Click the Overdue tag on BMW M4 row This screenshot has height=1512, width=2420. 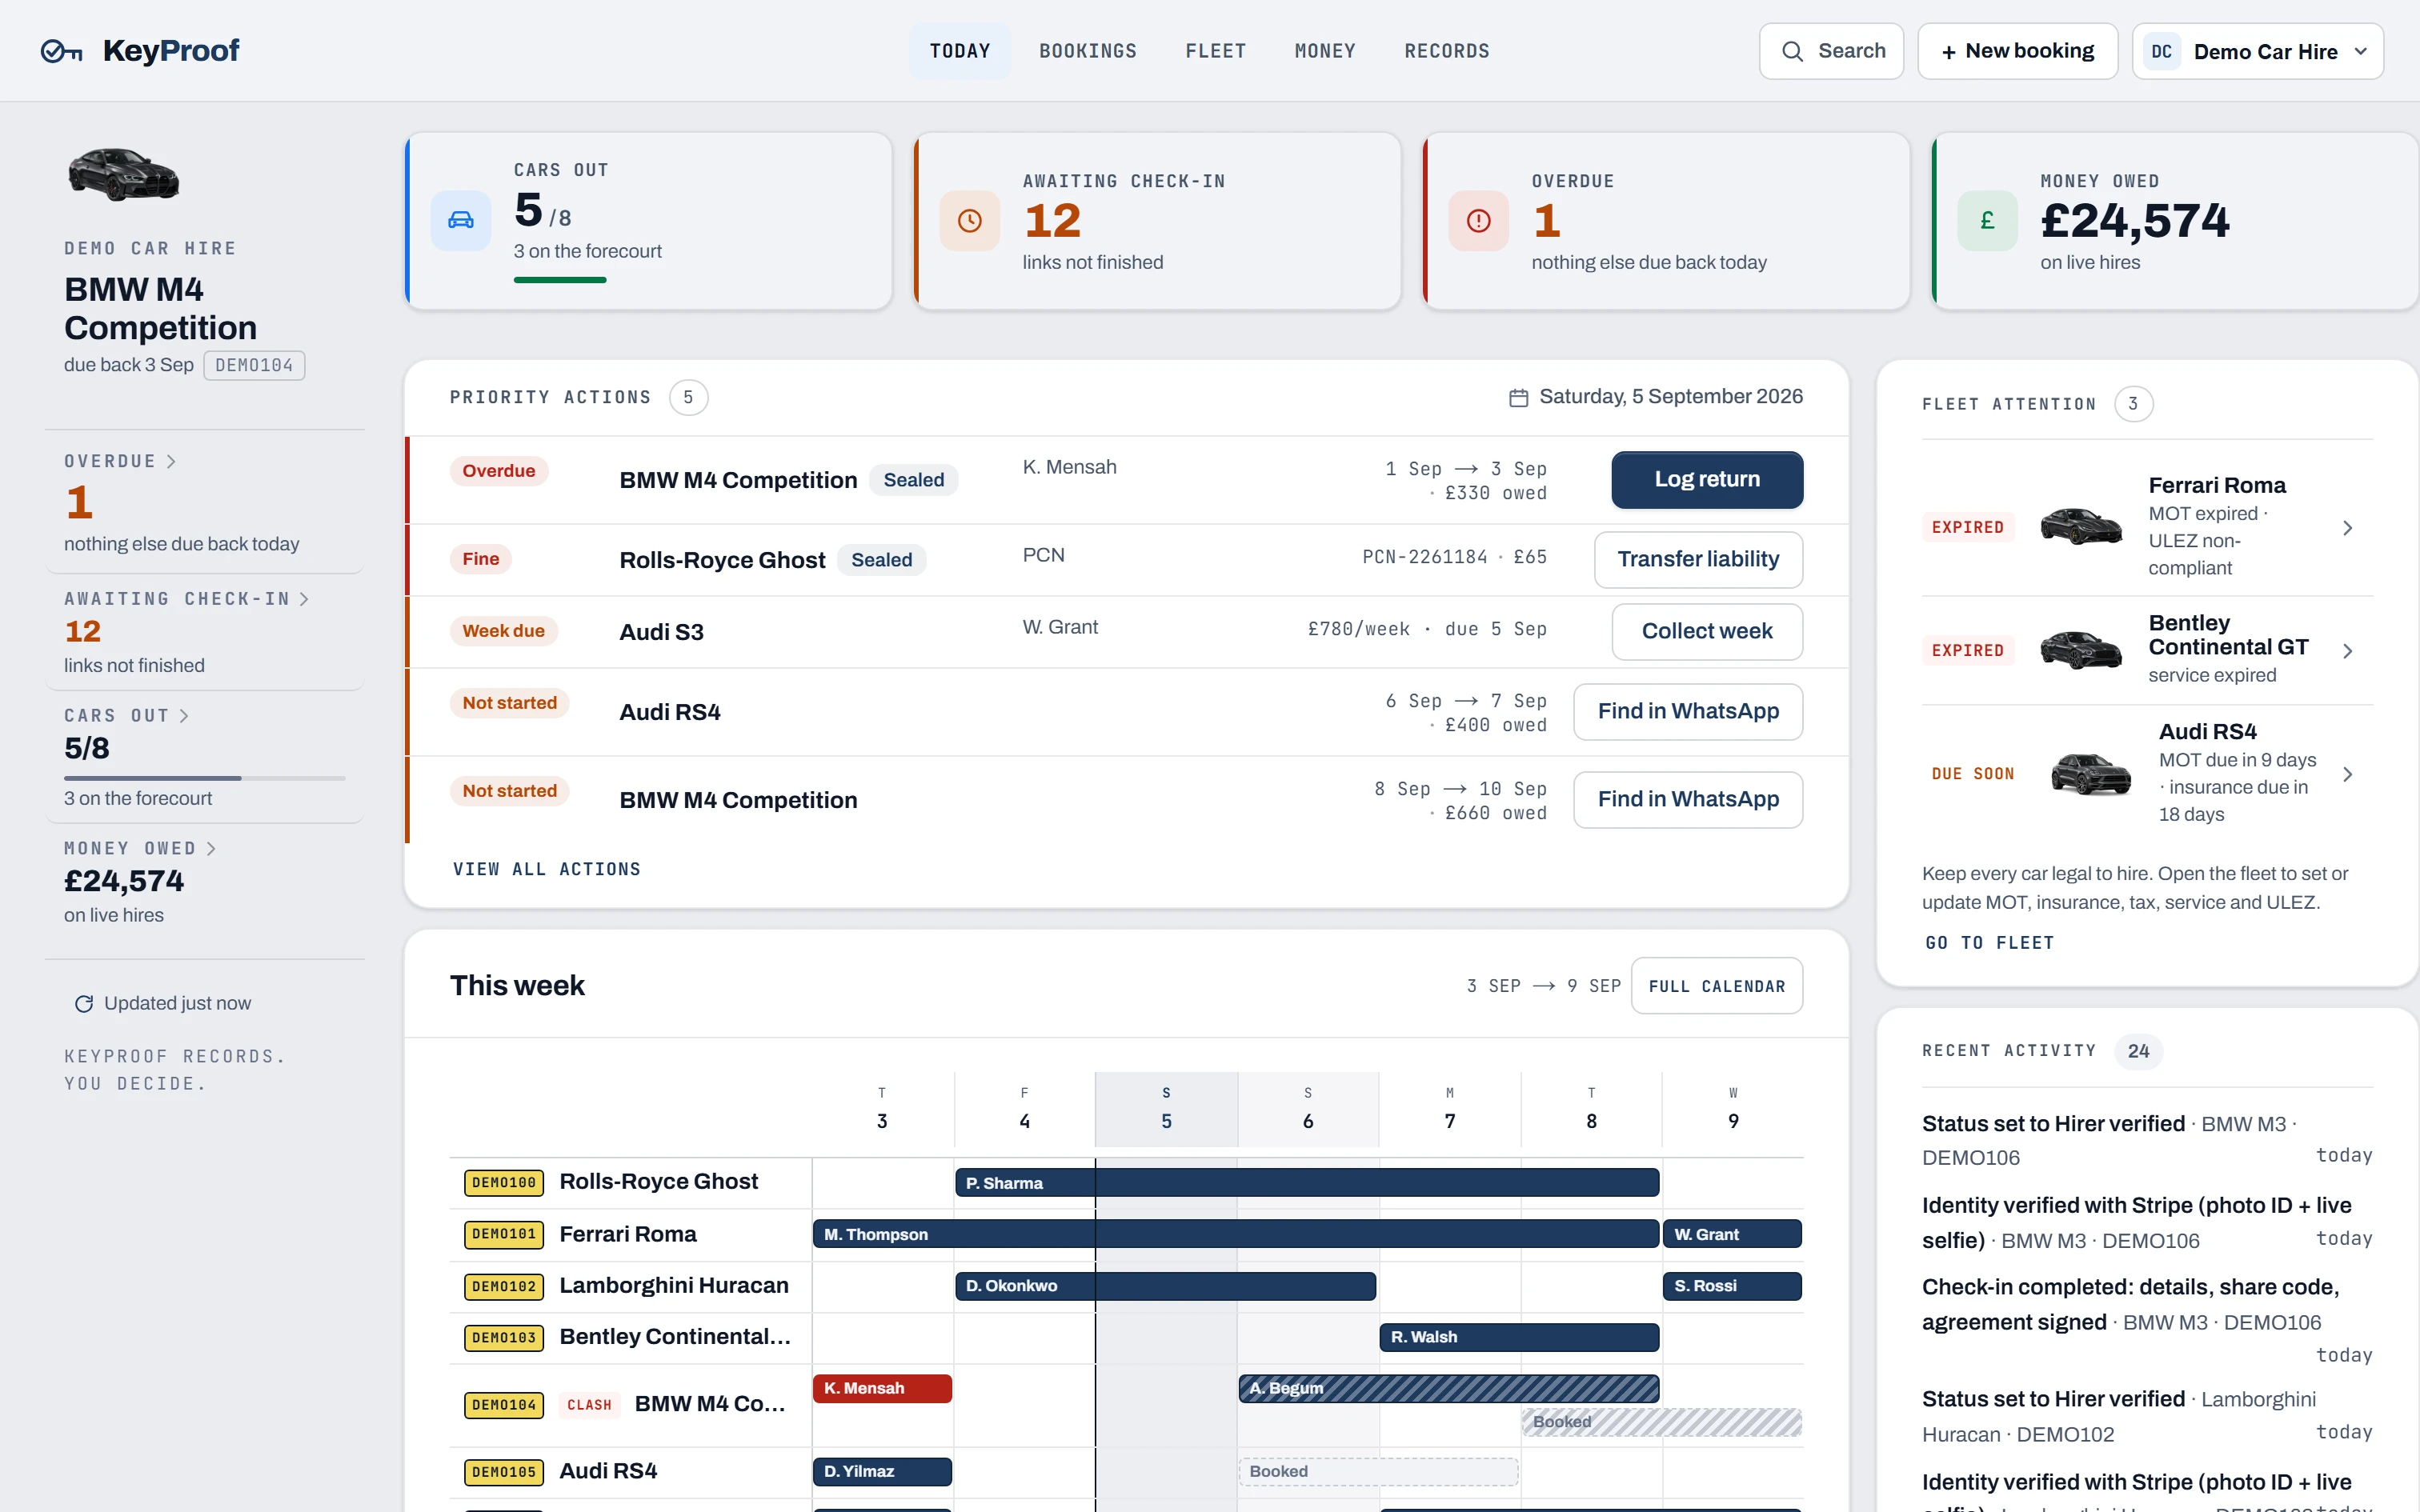[499, 471]
